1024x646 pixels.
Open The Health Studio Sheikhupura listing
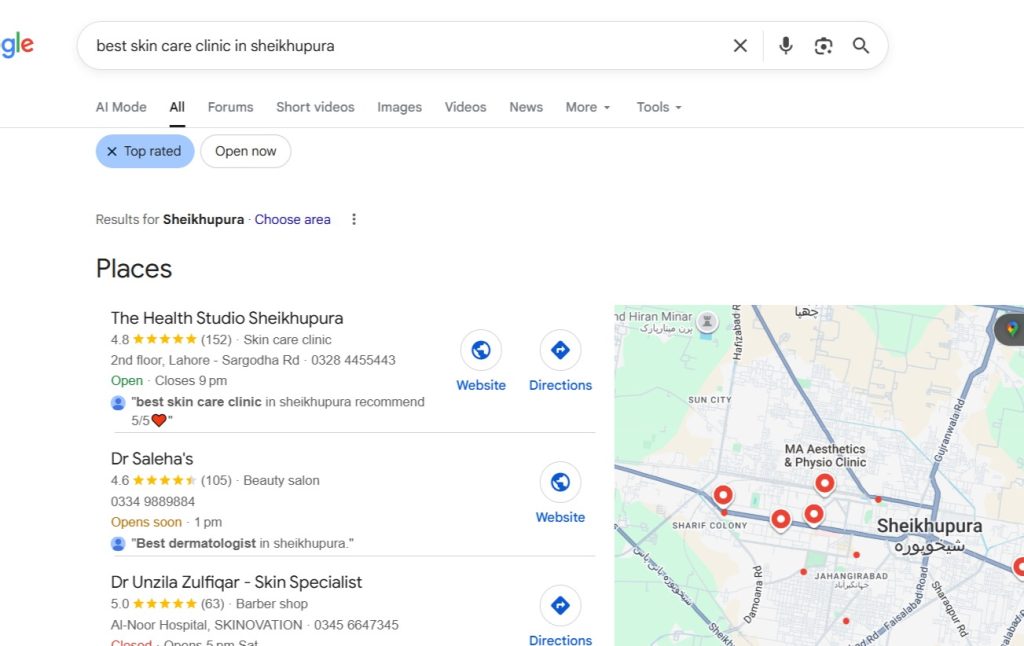(x=227, y=318)
